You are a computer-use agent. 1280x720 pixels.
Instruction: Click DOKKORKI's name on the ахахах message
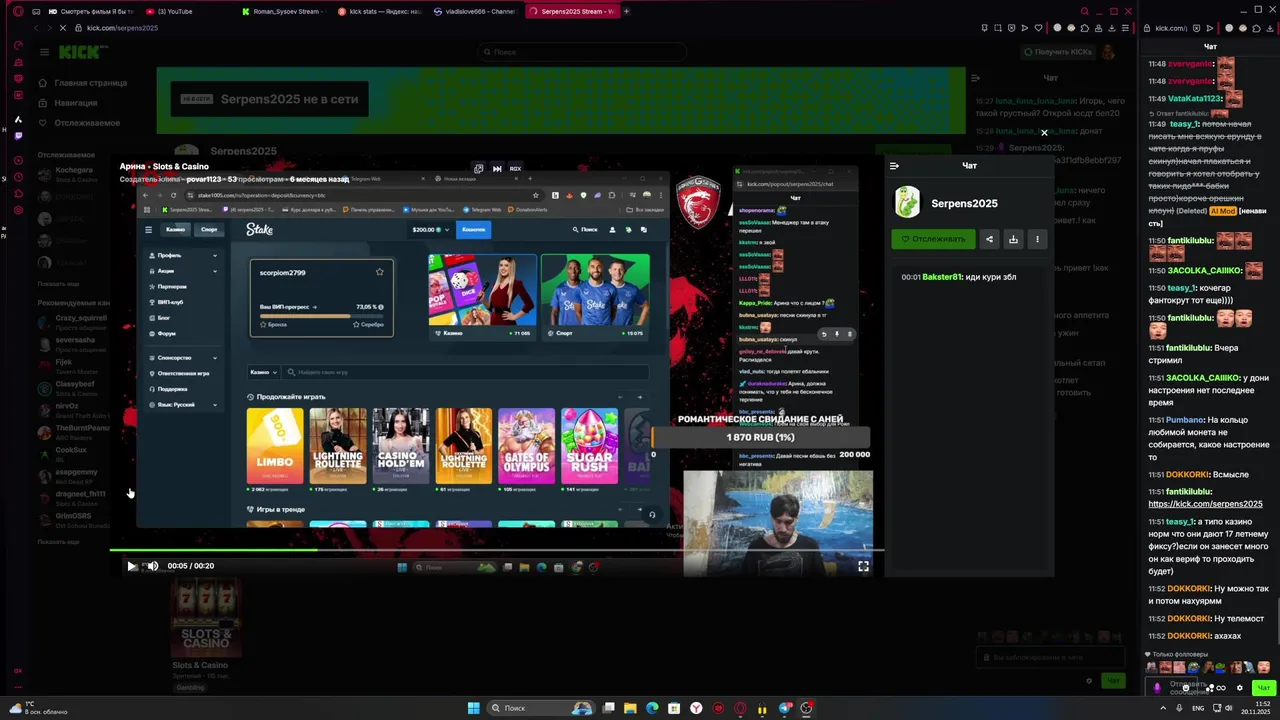tap(1189, 636)
